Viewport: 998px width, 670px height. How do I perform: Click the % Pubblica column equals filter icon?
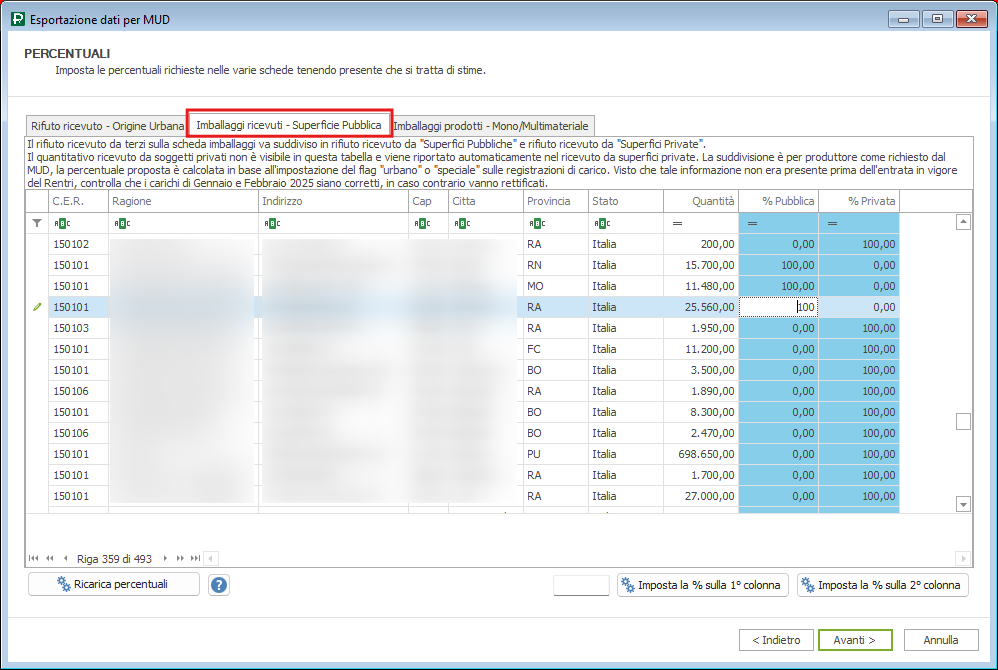tap(752, 223)
